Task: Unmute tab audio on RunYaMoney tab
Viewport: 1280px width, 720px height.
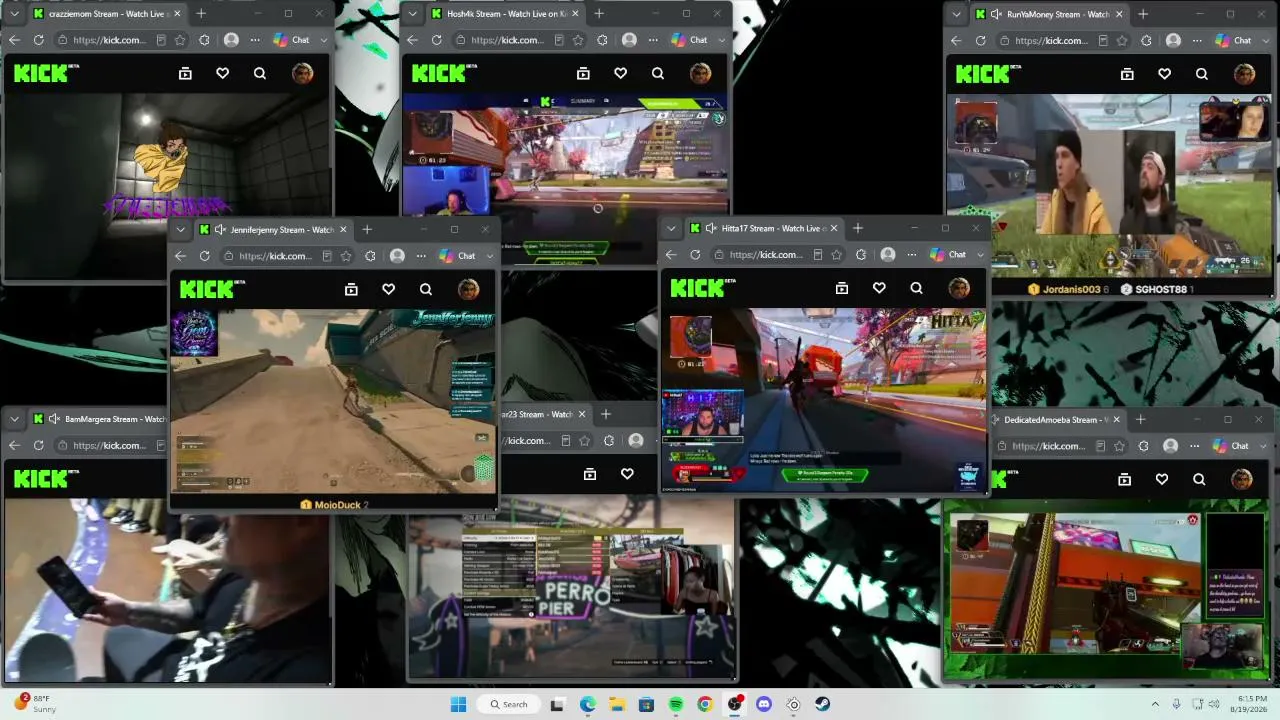Action: 996,14
